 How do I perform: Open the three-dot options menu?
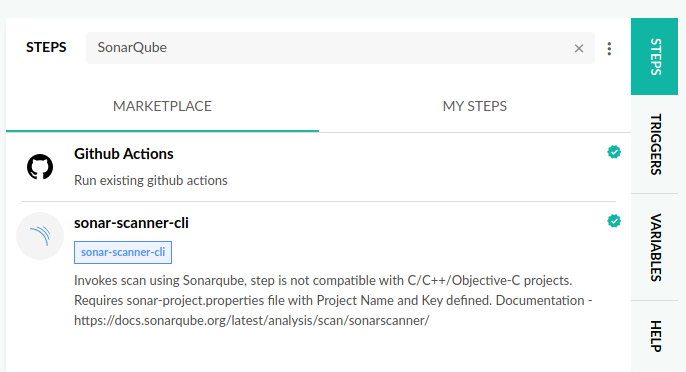click(609, 49)
